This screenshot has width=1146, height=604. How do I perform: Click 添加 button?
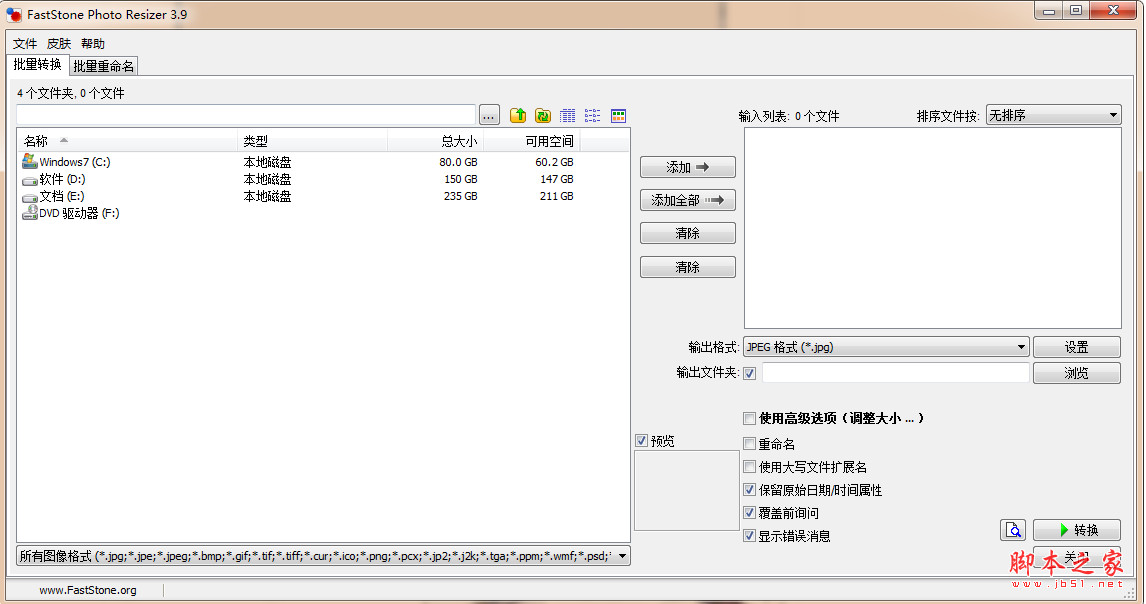[688, 167]
